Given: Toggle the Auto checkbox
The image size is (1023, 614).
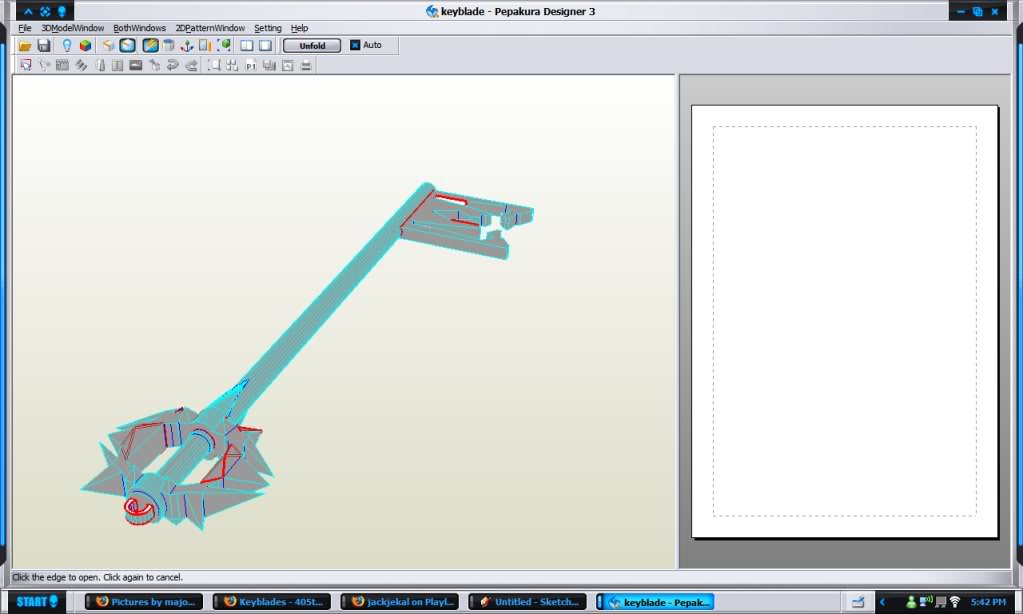Looking at the screenshot, I should (355, 45).
